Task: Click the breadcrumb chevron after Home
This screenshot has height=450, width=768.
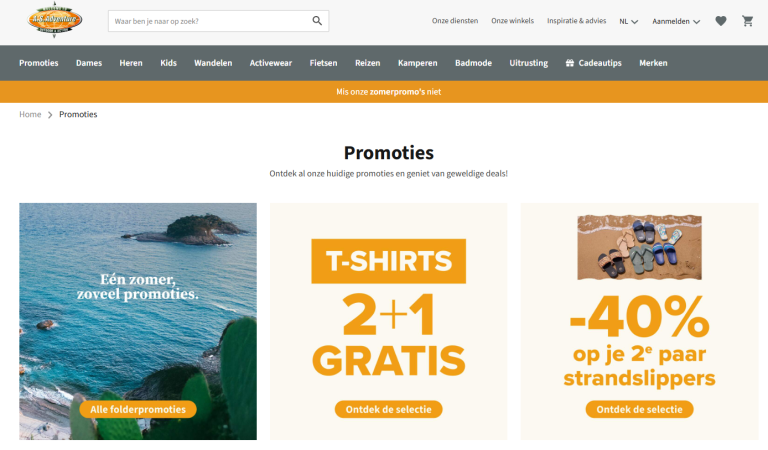Action: (x=50, y=115)
